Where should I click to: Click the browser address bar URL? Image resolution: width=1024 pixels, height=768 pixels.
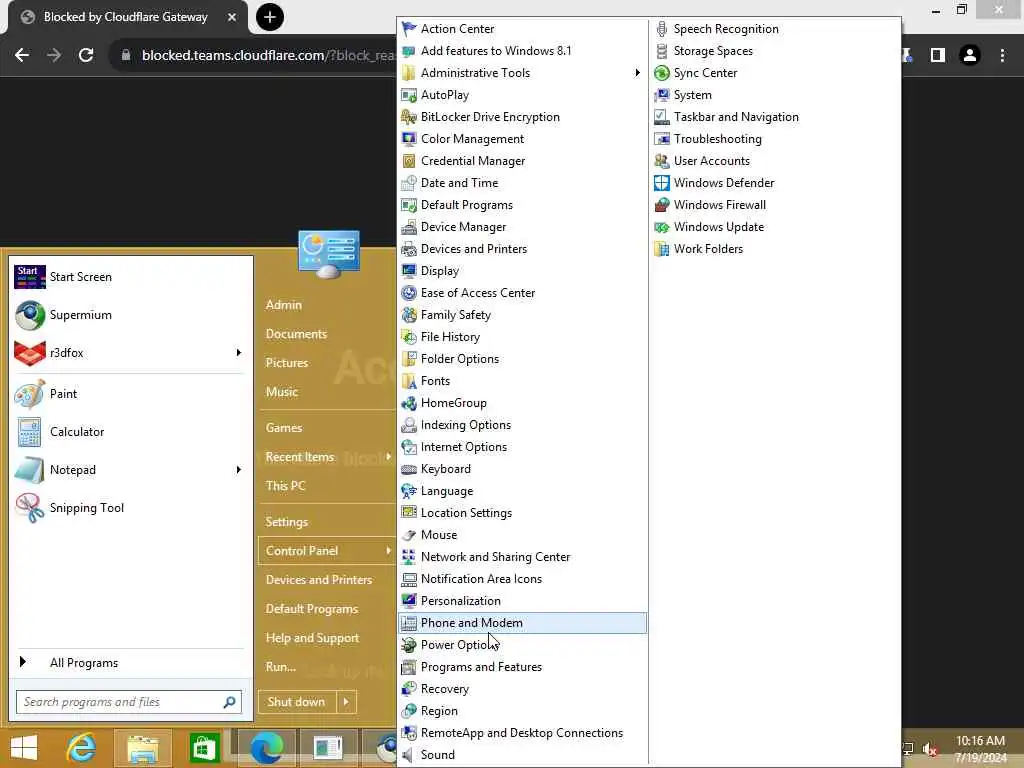268,56
